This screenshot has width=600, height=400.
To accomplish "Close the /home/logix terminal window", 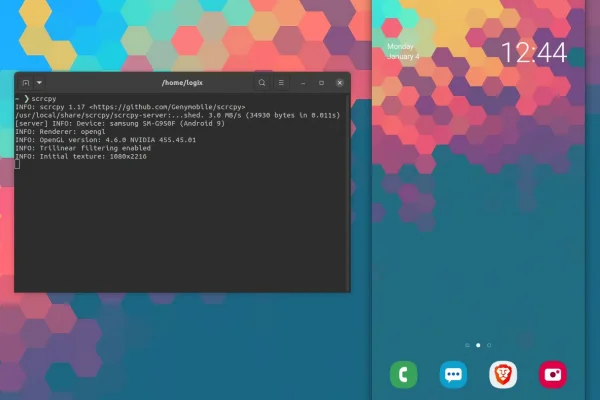I will pos(339,83).
